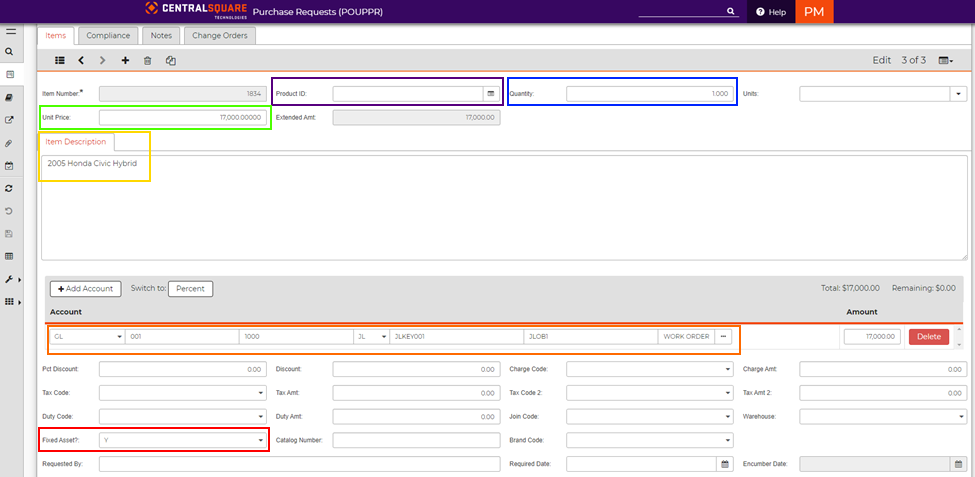Click the account amount field 17,000.00
Screen dimensions: 975x477
click(872, 336)
